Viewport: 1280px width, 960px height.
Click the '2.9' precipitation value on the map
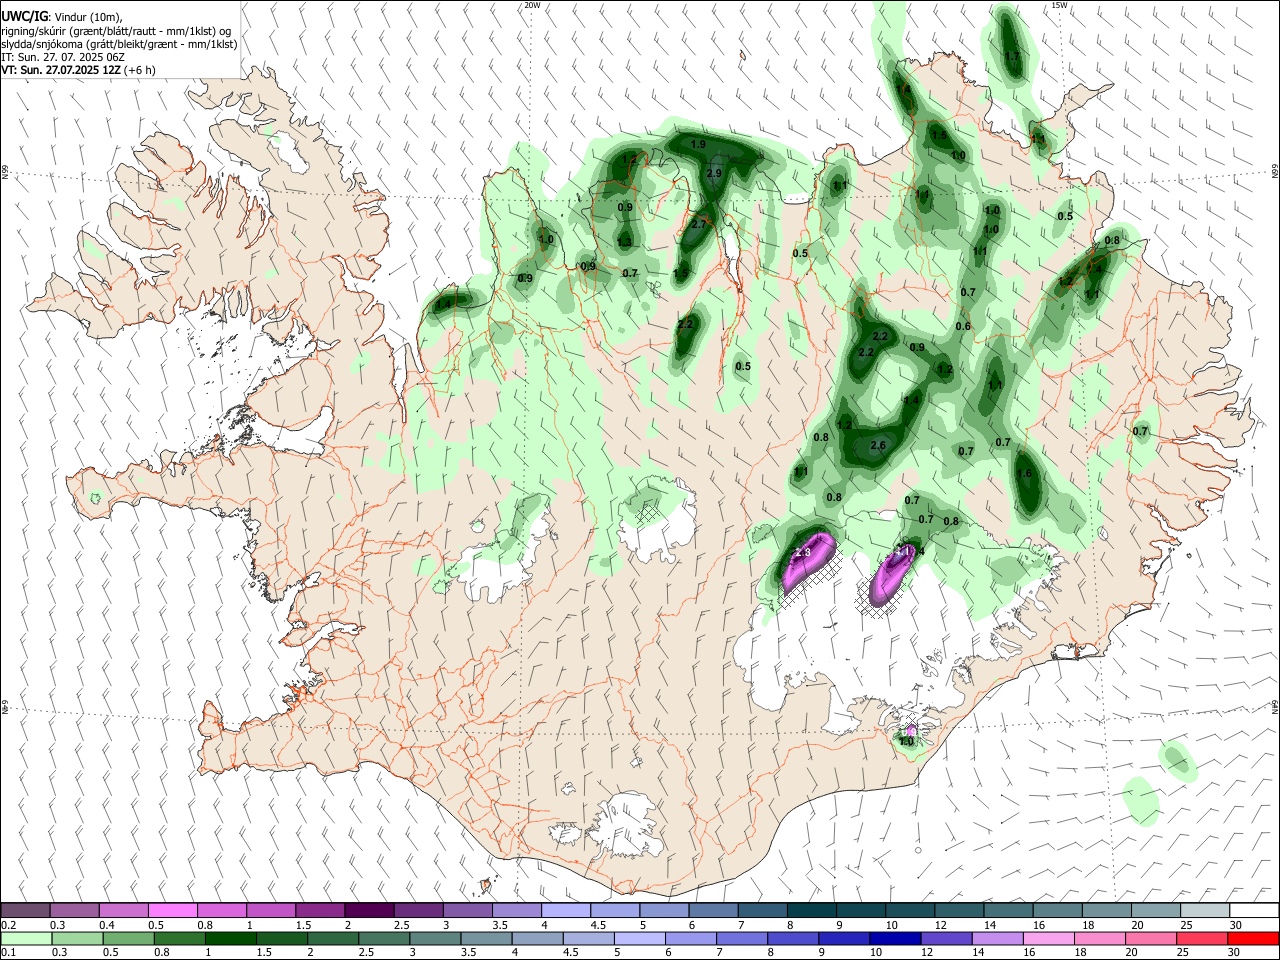[714, 174]
